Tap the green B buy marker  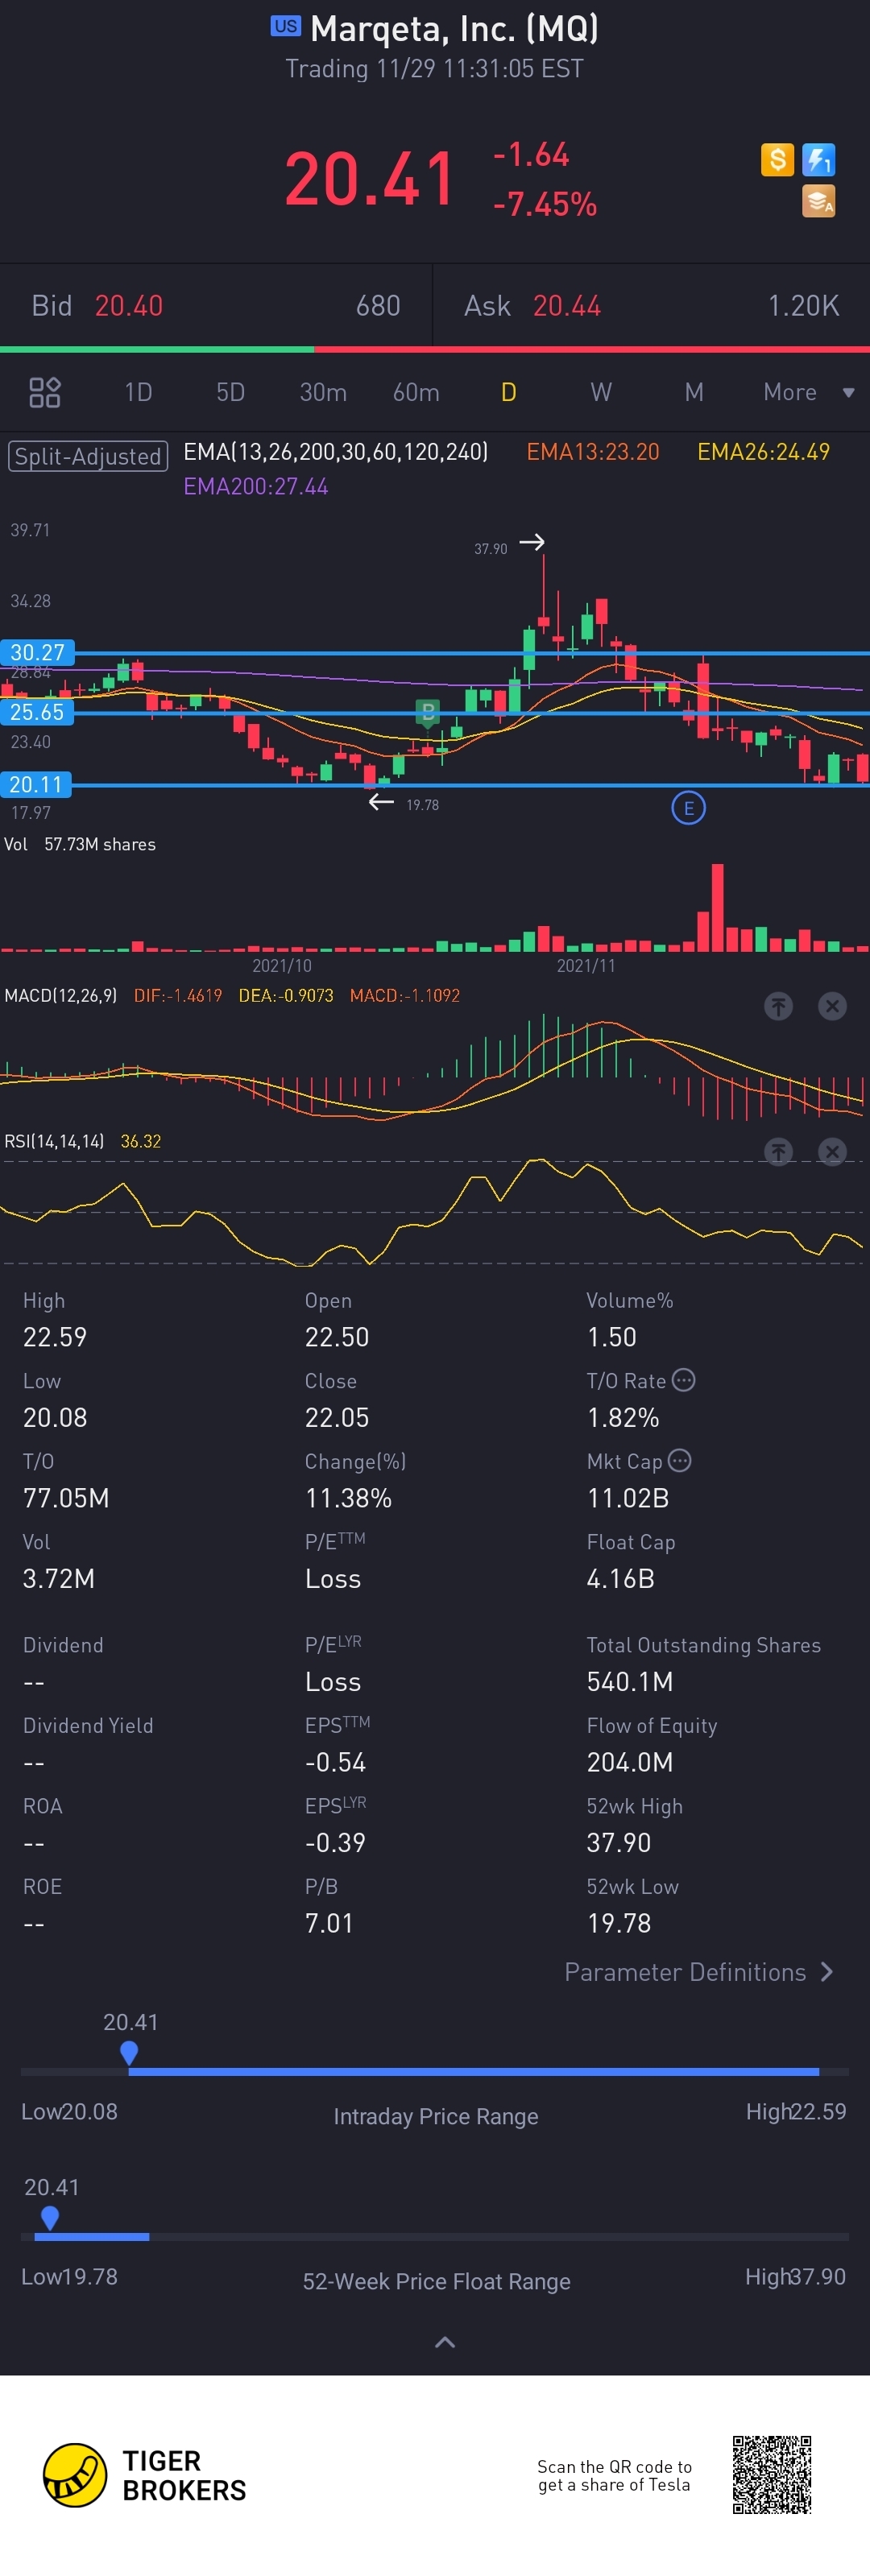click(x=428, y=712)
